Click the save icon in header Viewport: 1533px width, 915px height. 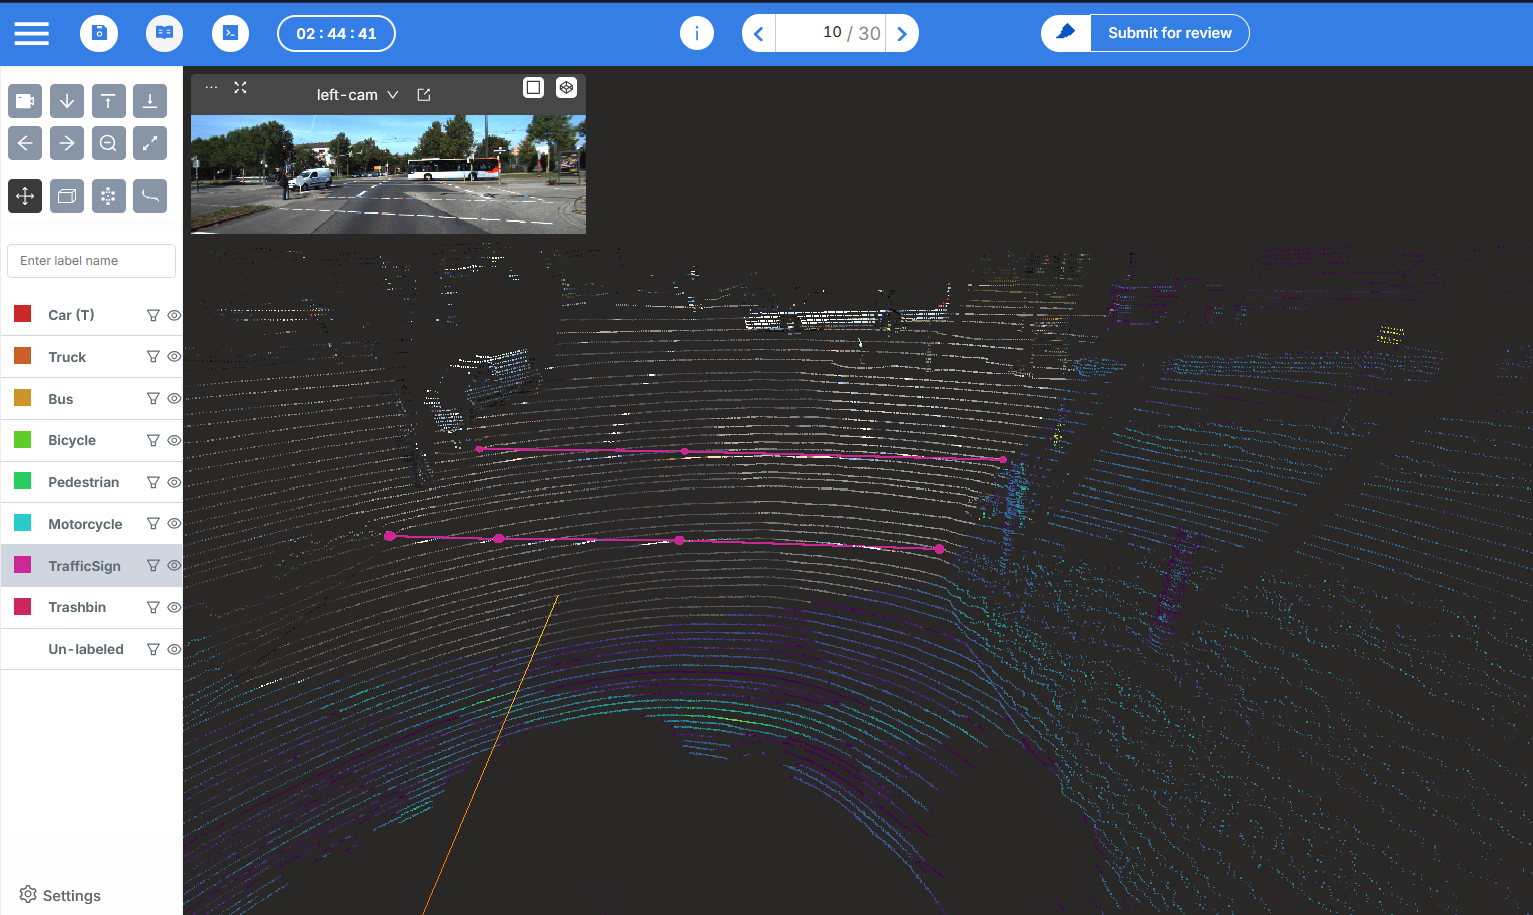[x=99, y=33]
